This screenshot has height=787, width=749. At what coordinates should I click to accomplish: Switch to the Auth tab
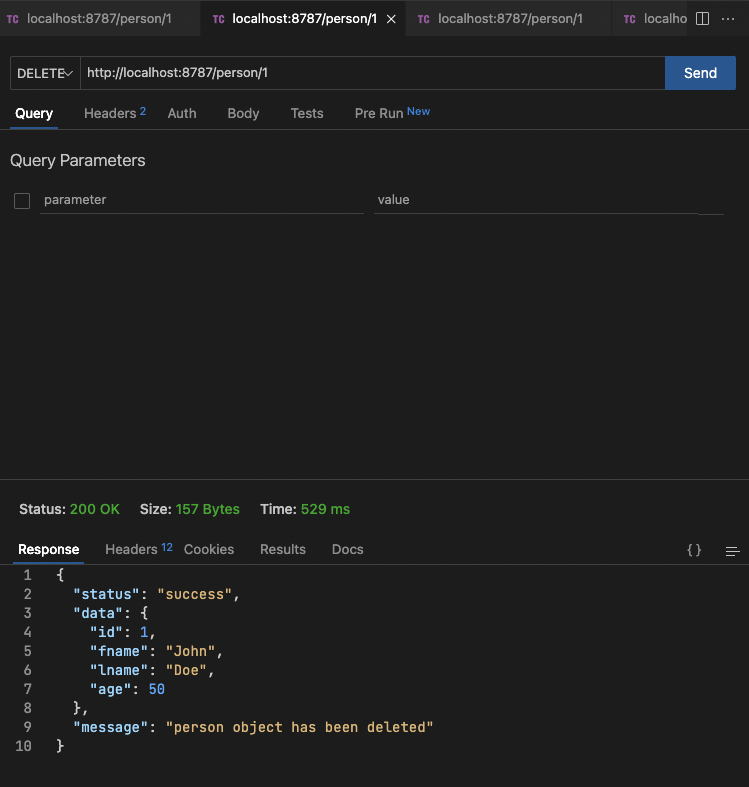tap(182, 113)
